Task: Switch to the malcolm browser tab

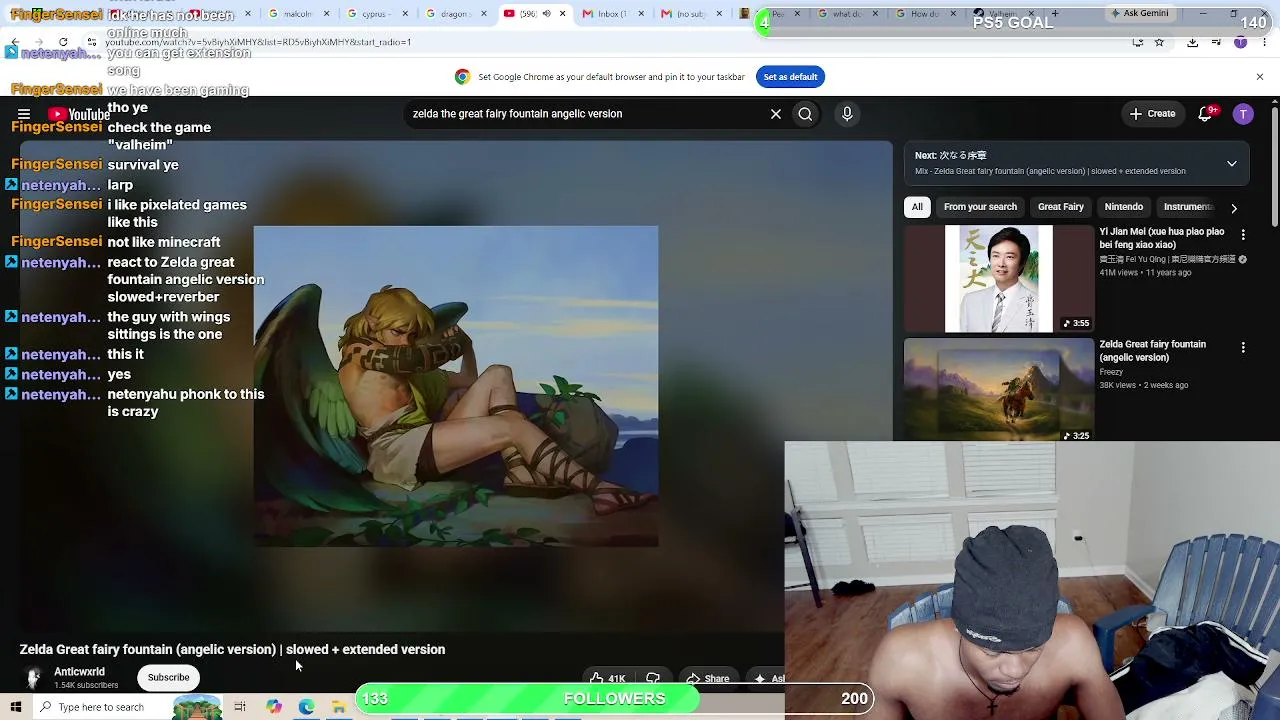Action: pos(297,14)
